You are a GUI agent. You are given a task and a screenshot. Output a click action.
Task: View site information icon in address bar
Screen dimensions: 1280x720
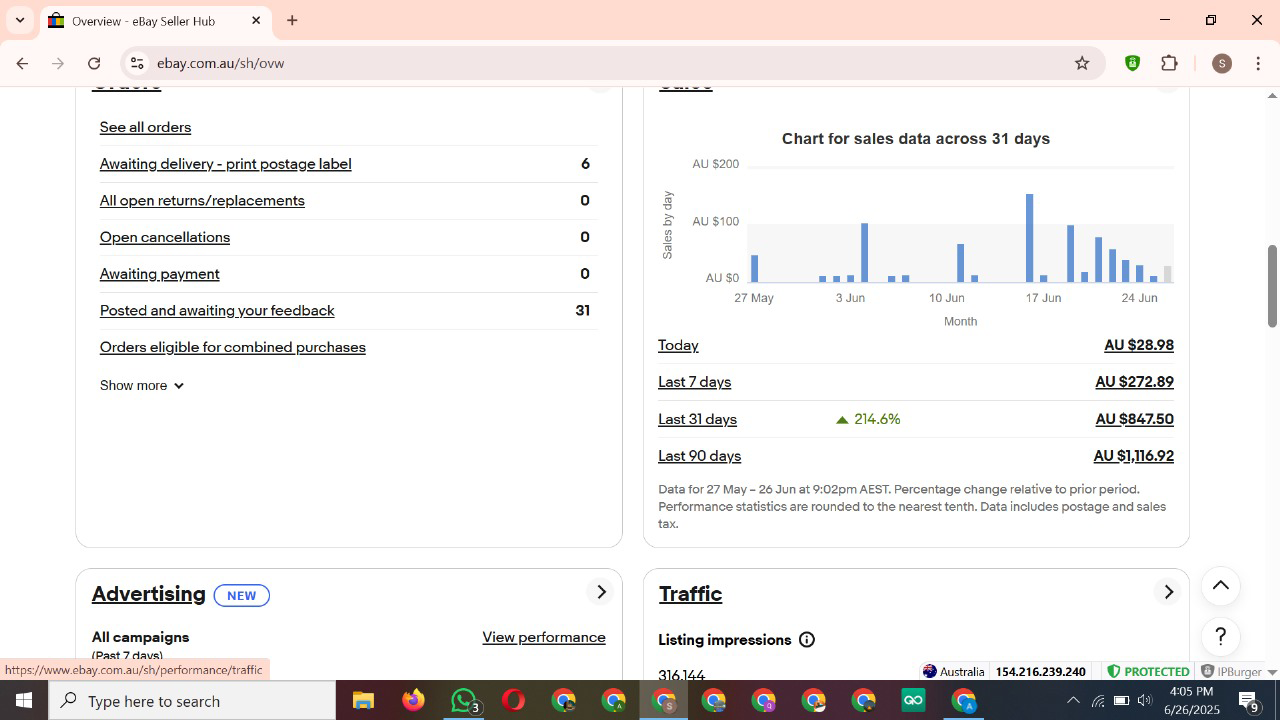137,63
